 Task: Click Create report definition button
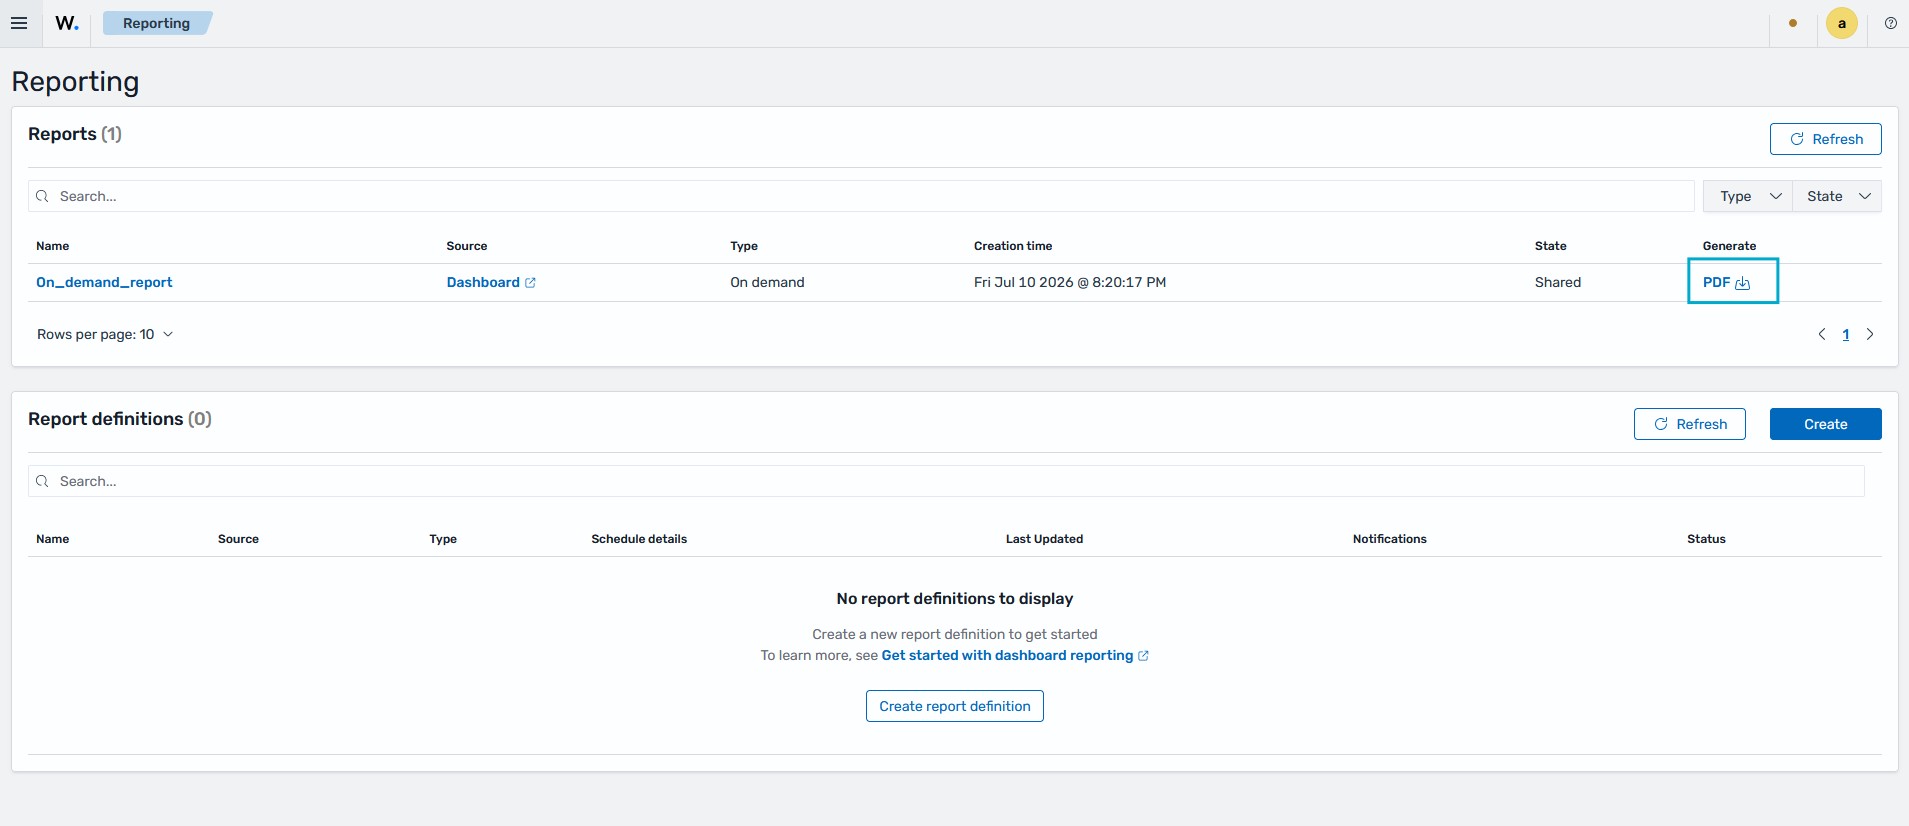click(x=954, y=706)
